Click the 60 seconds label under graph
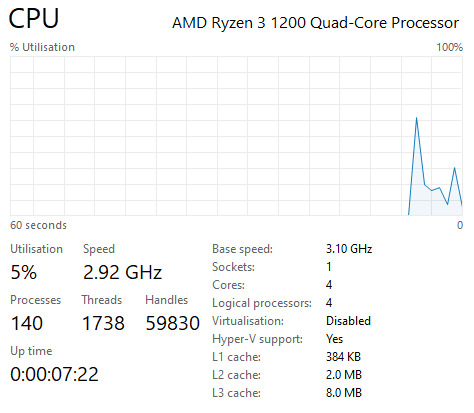Image resolution: width=474 pixels, height=413 pixels. (38, 225)
